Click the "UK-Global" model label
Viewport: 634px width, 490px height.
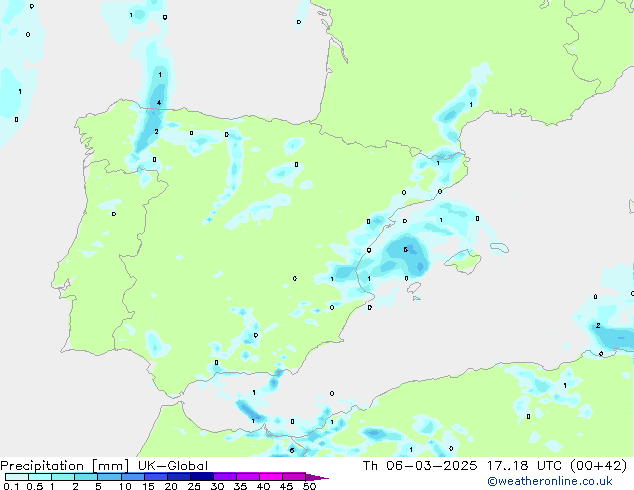pyautogui.click(x=173, y=466)
